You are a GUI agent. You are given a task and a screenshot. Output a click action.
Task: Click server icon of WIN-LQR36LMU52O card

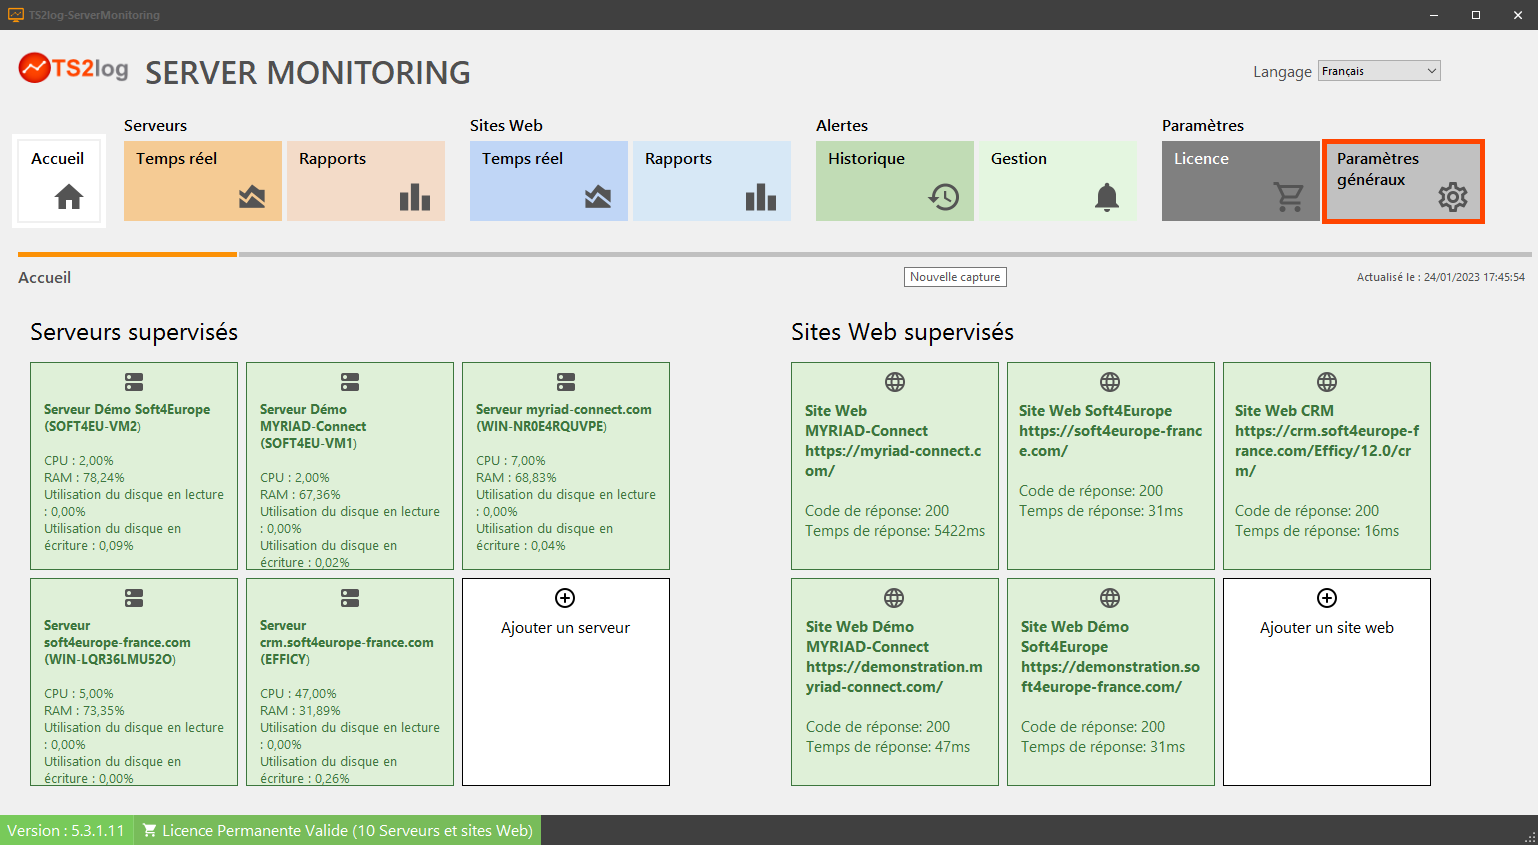click(x=134, y=598)
